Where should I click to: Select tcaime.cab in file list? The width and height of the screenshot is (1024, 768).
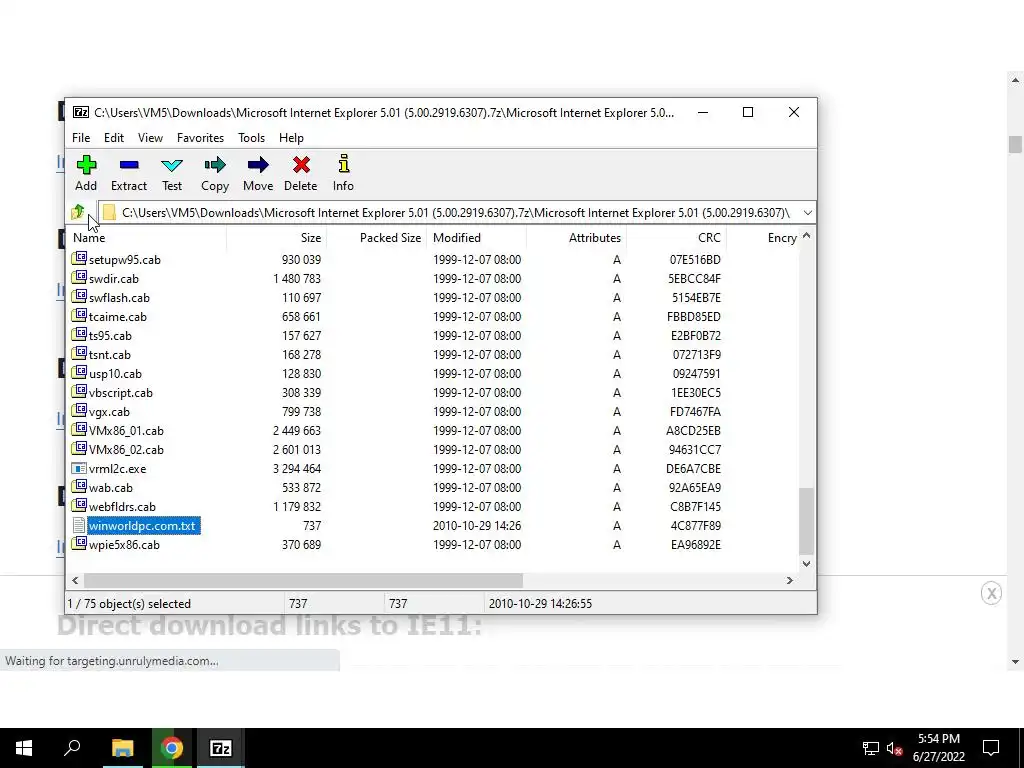click(118, 317)
